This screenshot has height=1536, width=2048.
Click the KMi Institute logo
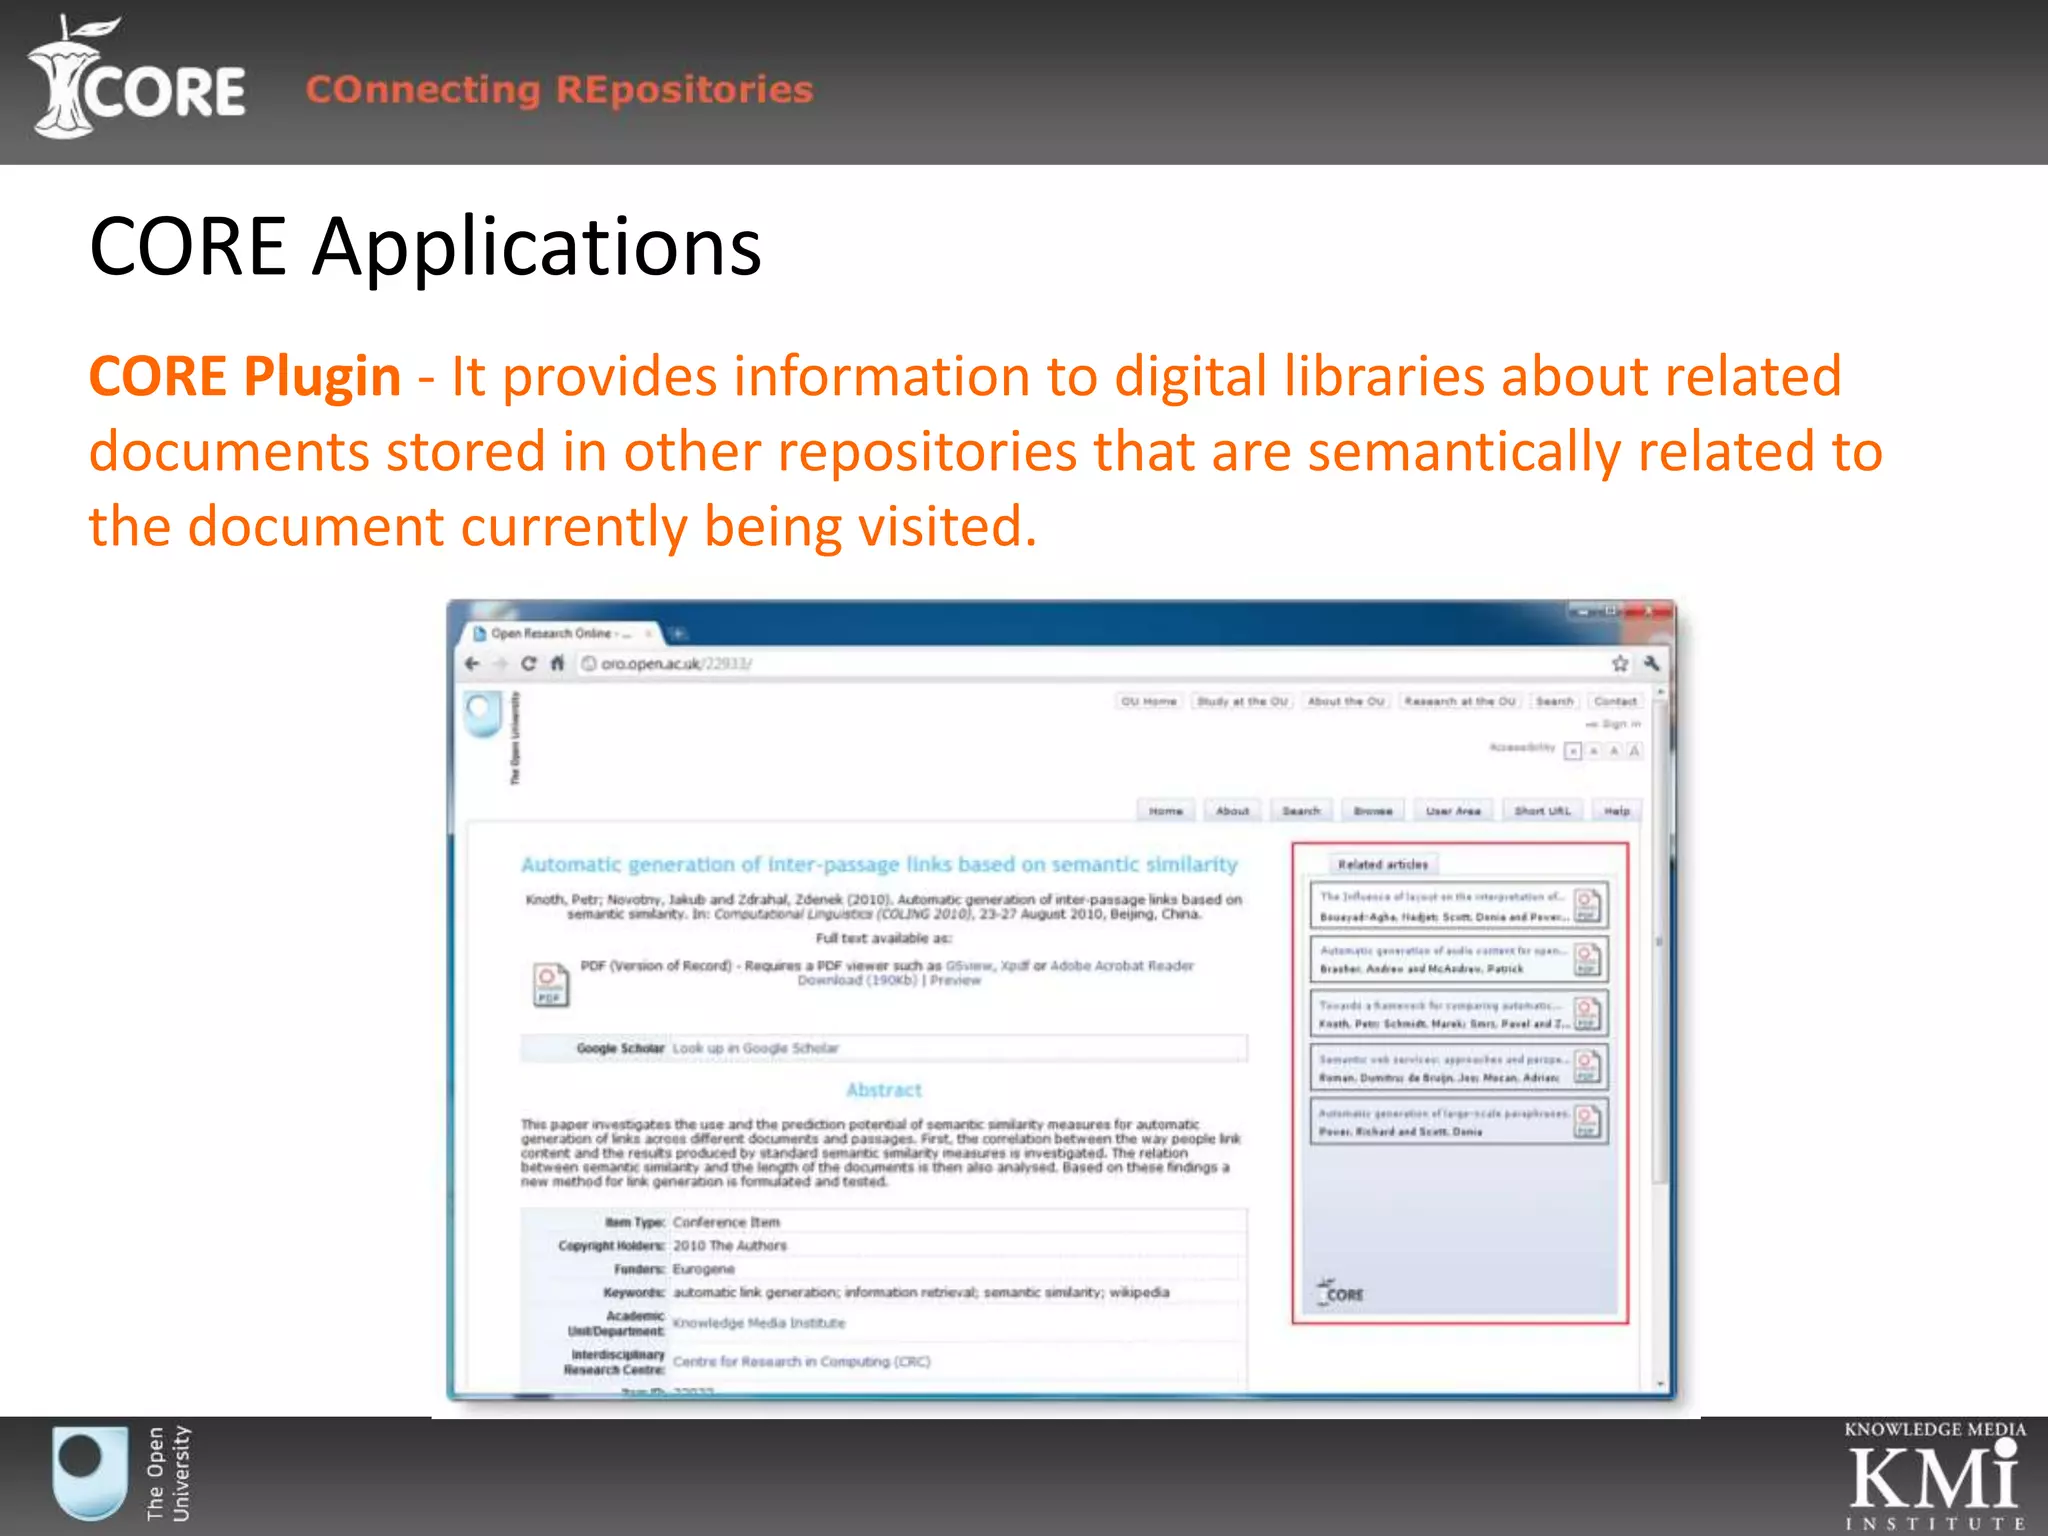click(1935, 1476)
